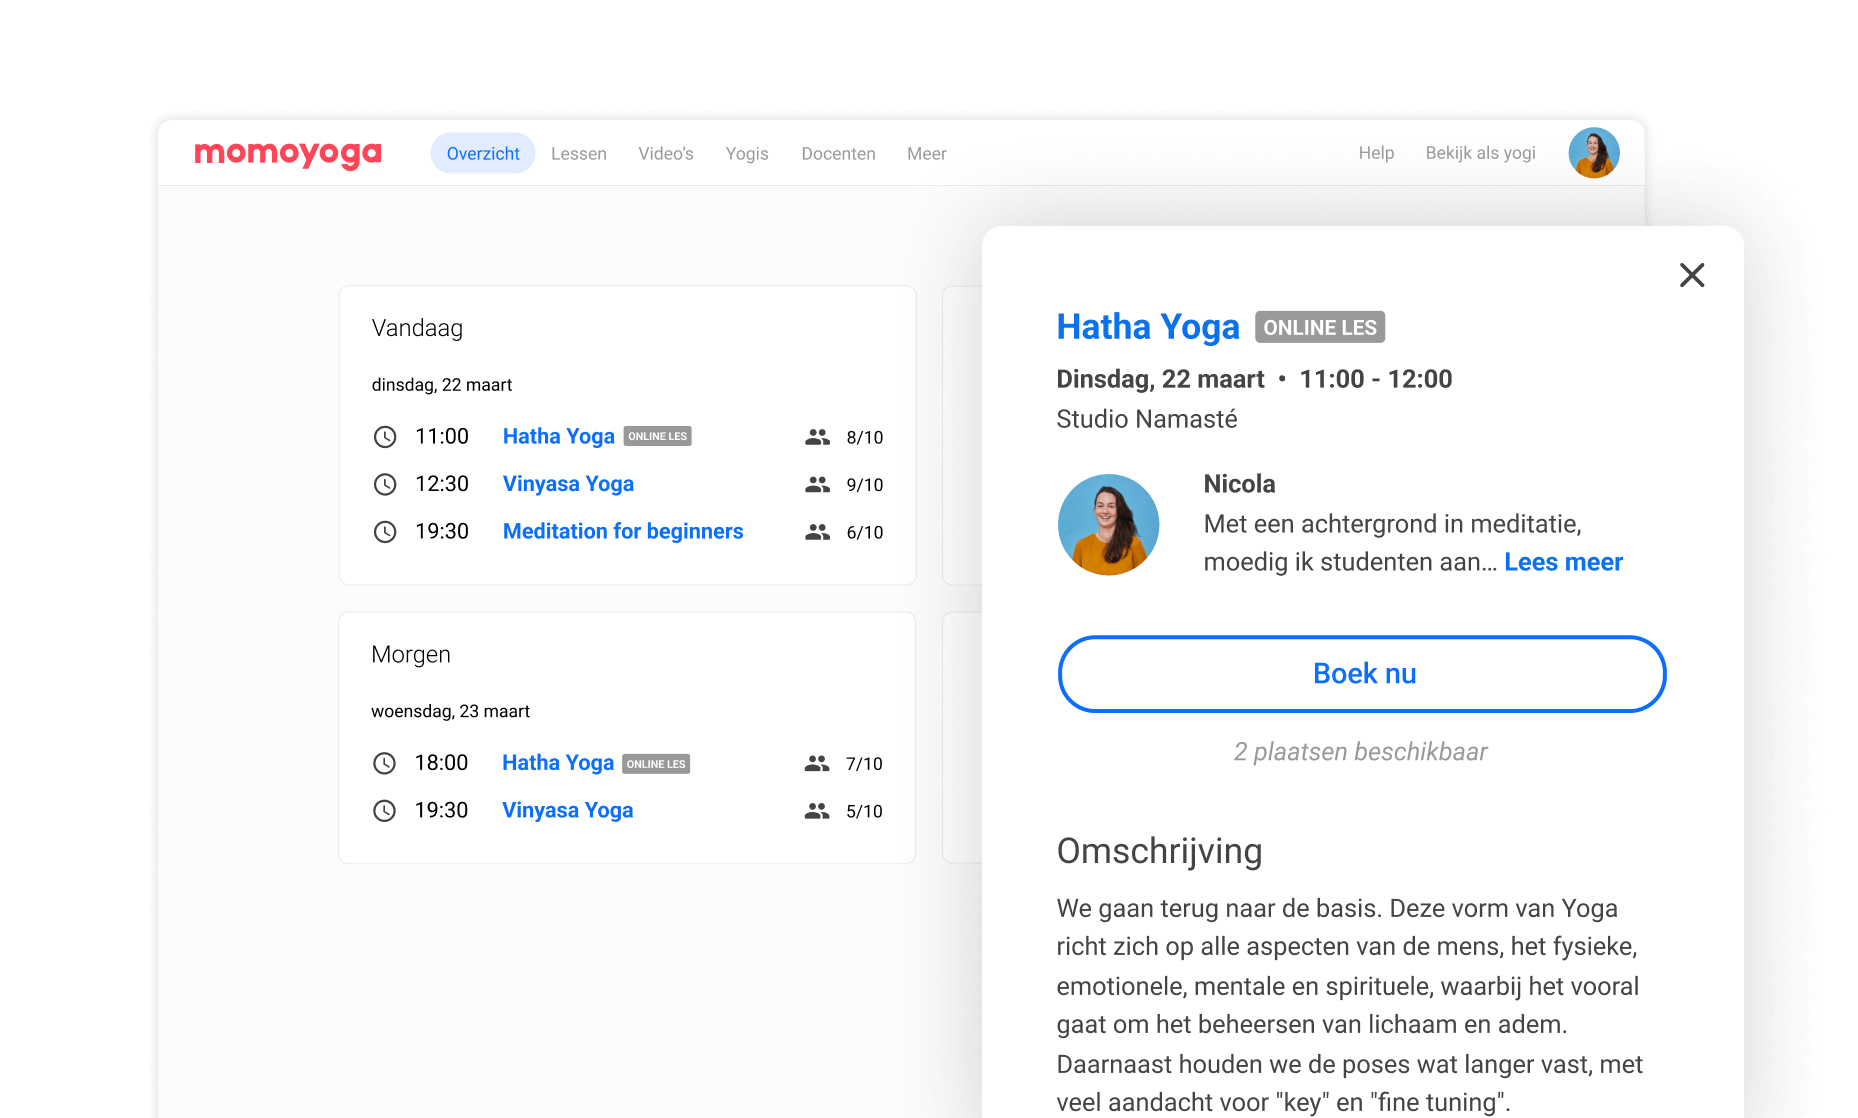The image size is (1858, 1118).
Task: Expand the Meer menu
Action: 926,154
